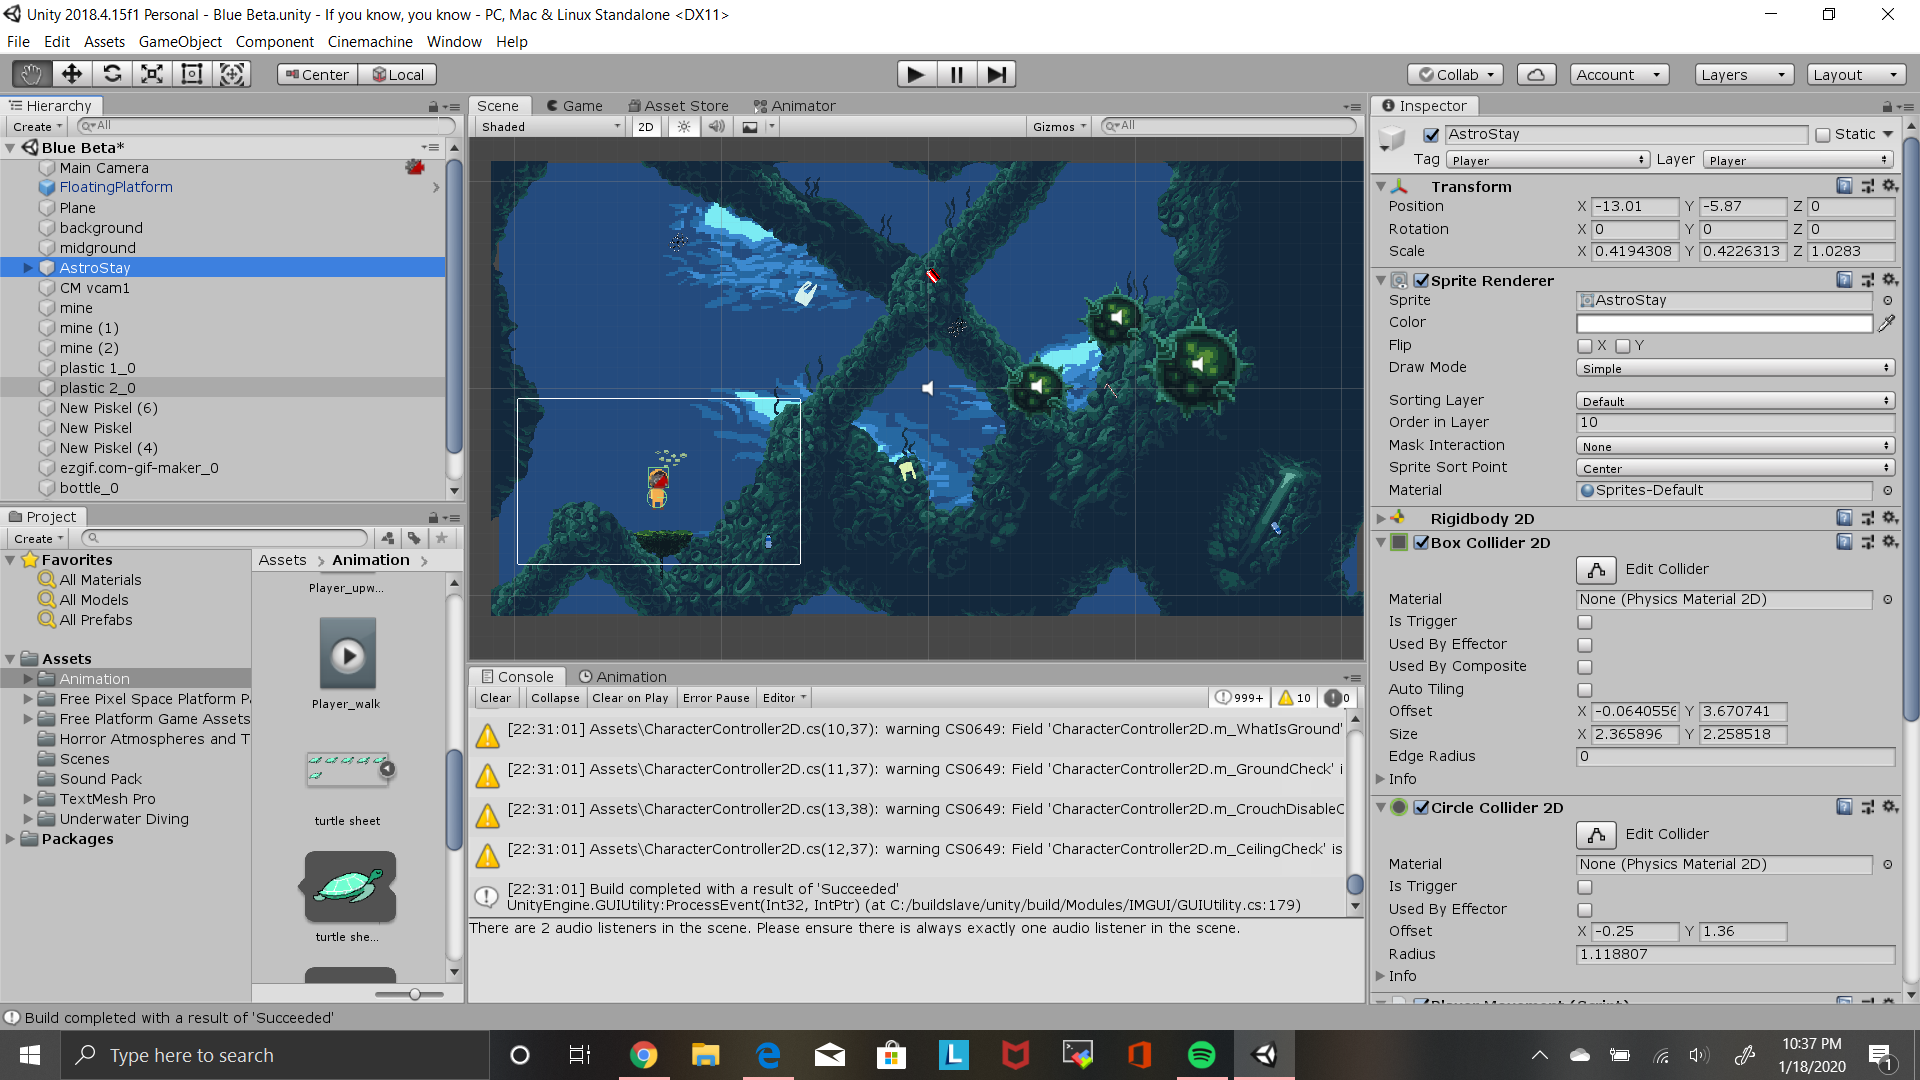Open the color eyedropper picker

[x=1886, y=323]
